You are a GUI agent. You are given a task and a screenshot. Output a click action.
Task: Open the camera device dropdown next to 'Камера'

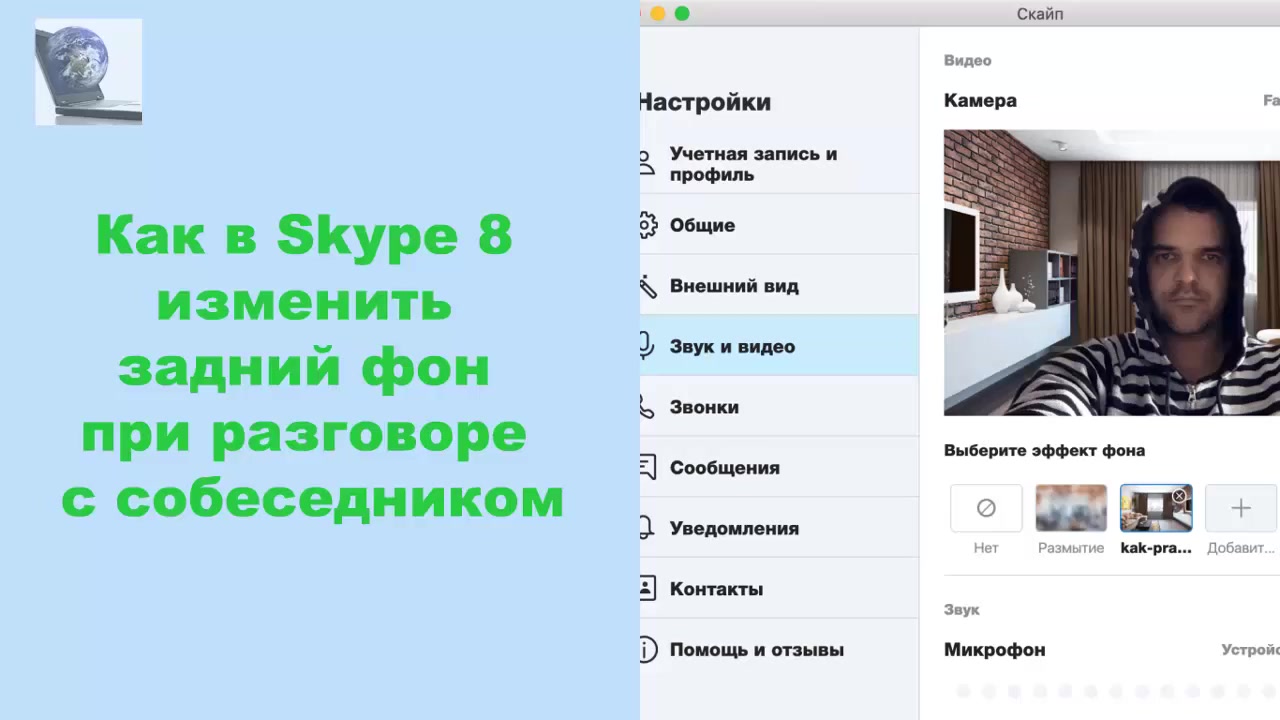point(1271,101)
